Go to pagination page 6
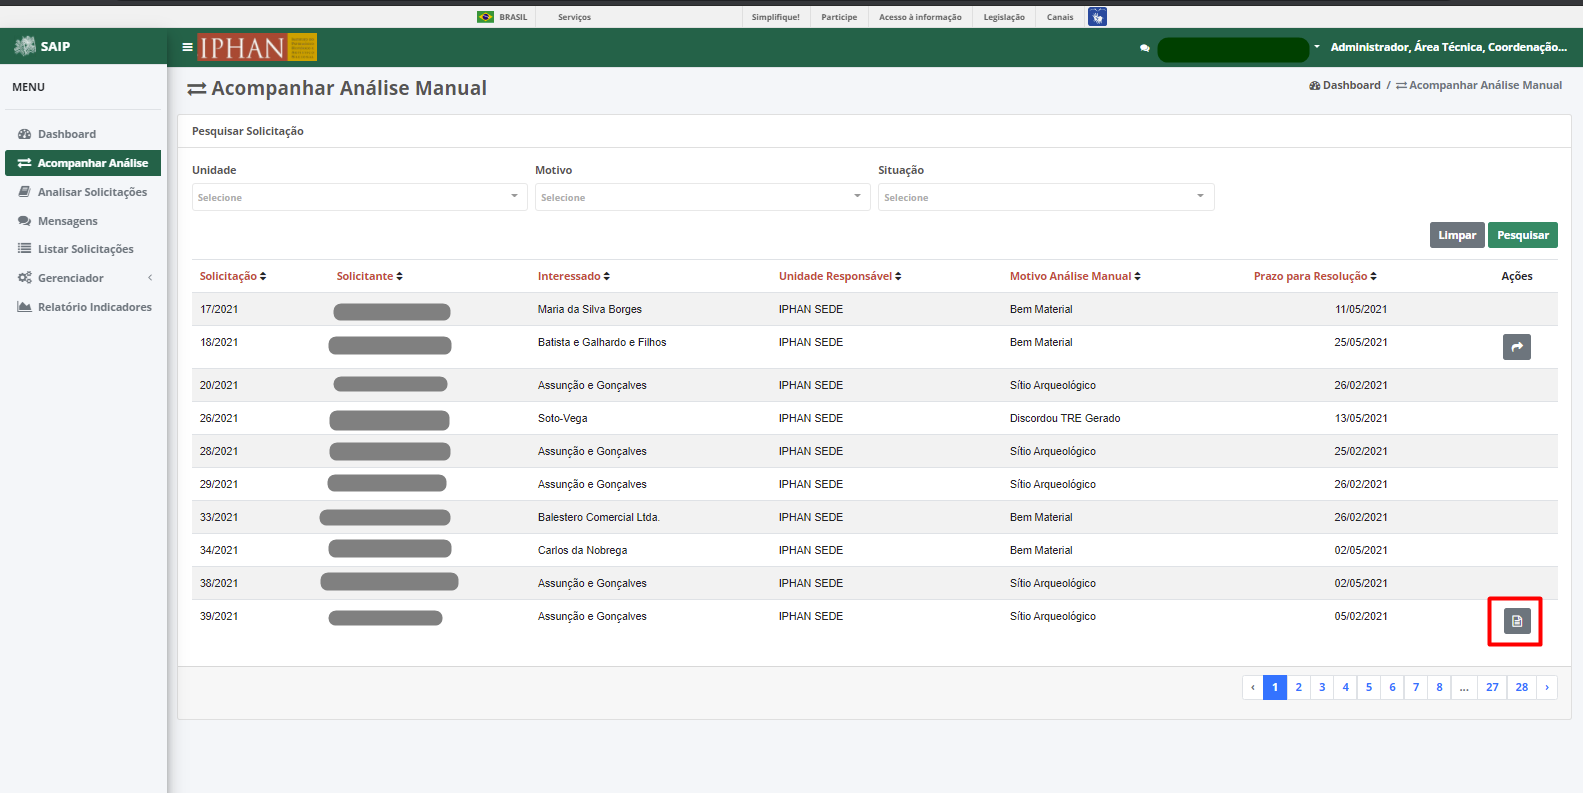 (x=1392, y=687)
